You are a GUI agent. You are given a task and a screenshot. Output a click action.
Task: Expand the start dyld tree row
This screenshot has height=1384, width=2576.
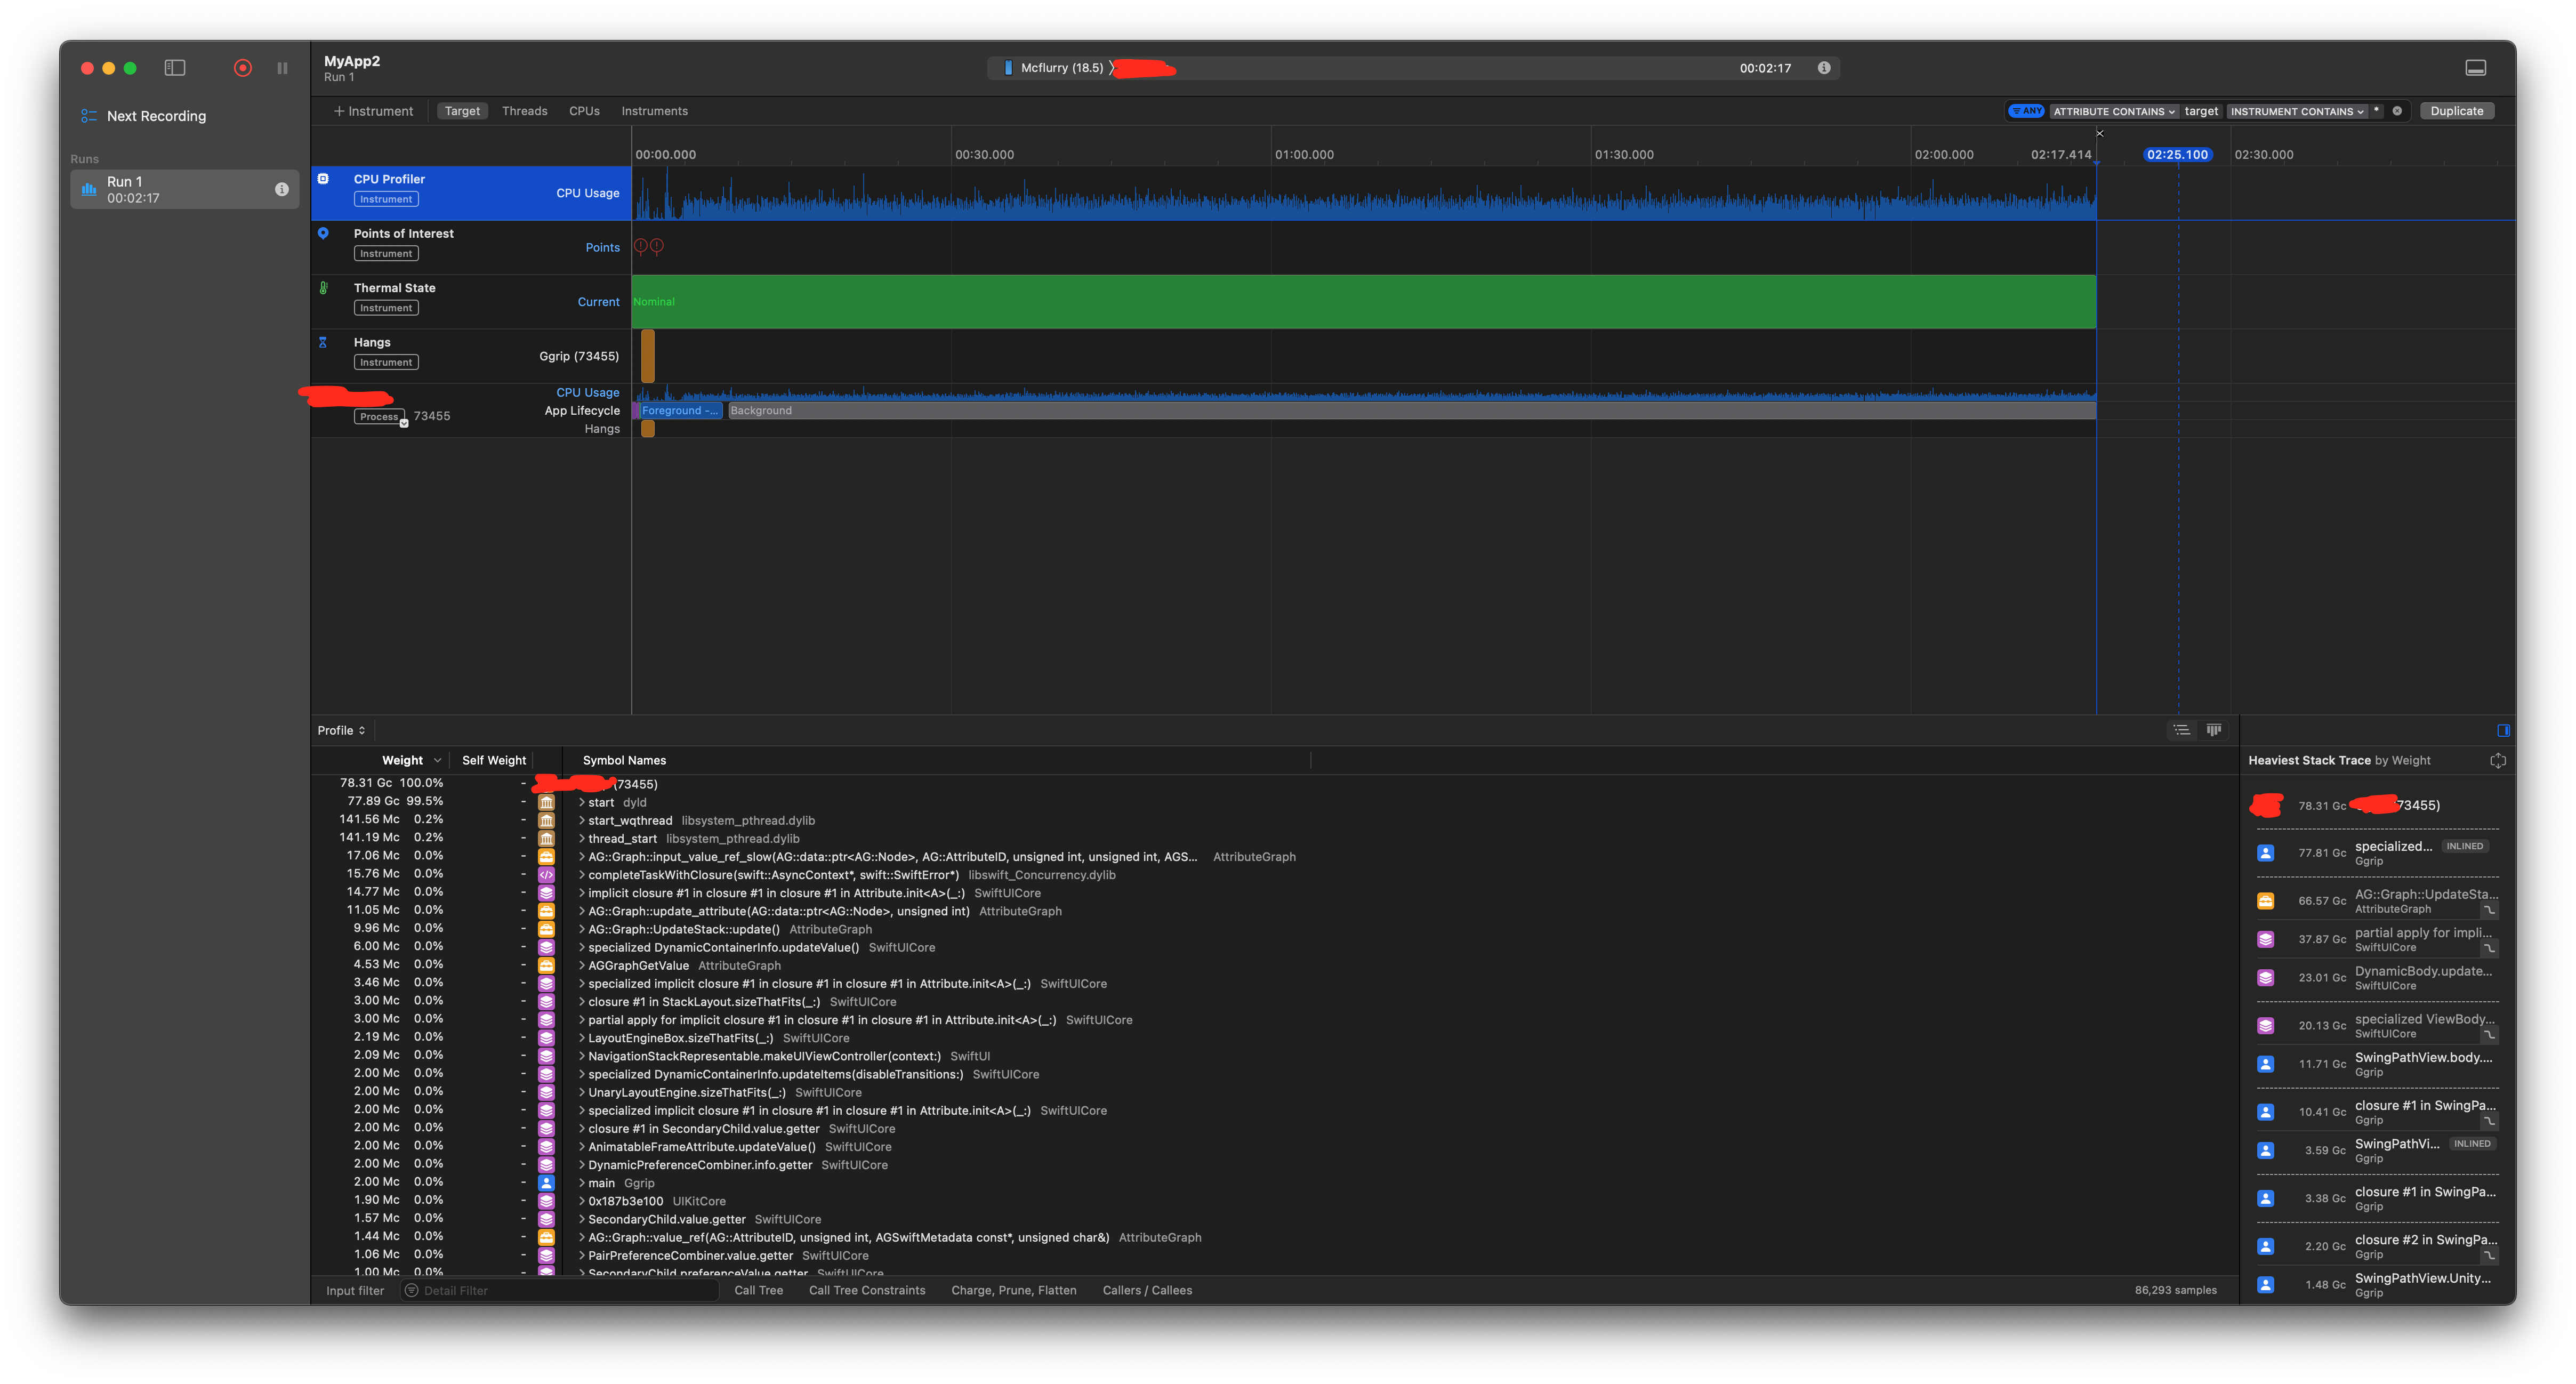coord(581,802)
